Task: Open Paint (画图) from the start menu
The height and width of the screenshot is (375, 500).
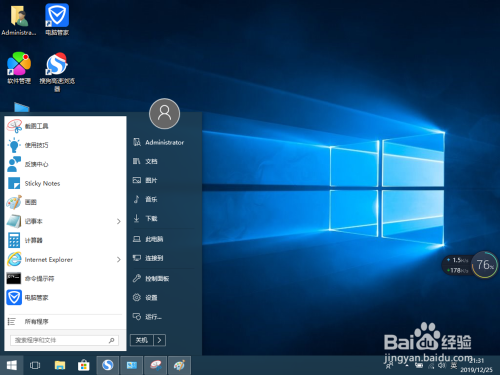Action: (65, 202)
